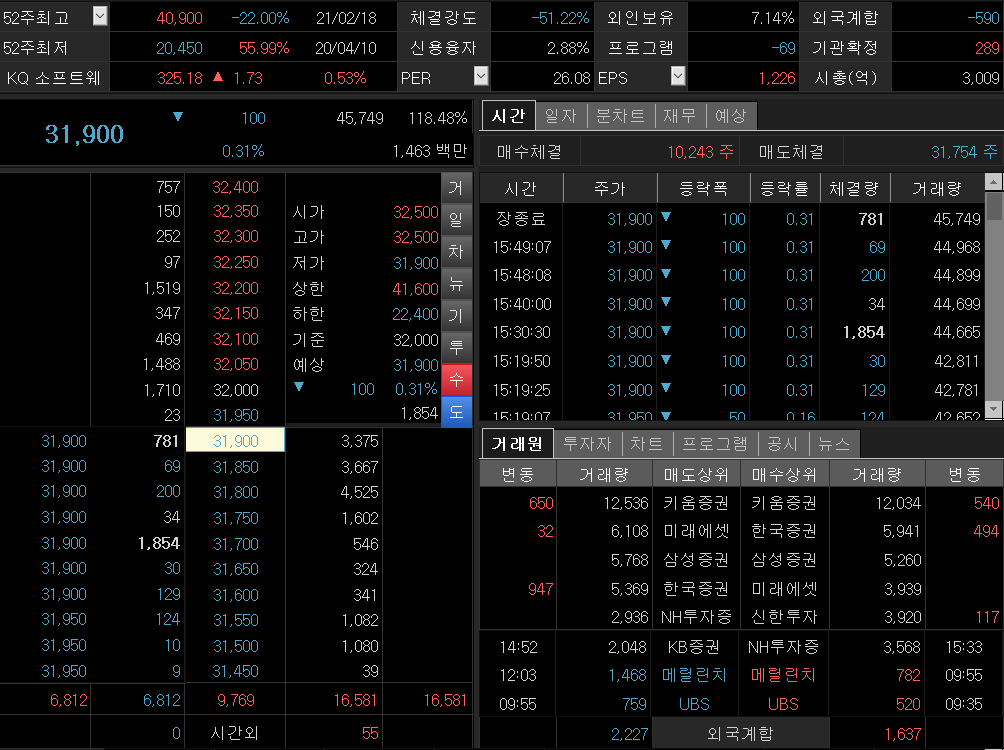Select ask price 32,050
The height and width of the screenshot is (750, 1004).
click(x=235, y=364)
